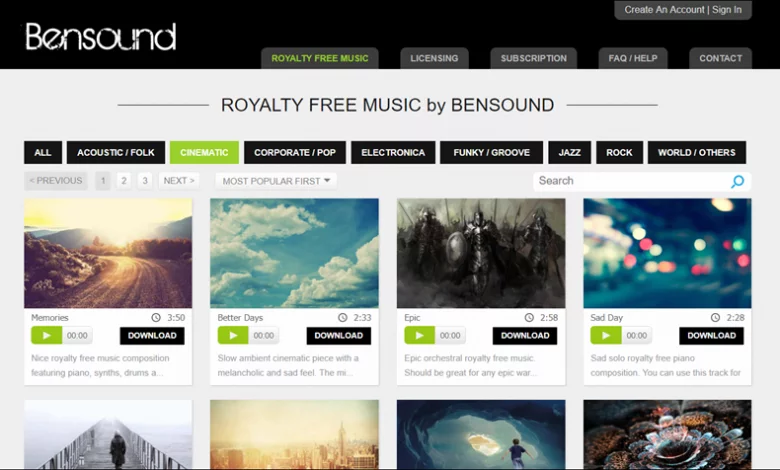Download the Memories track
This screenshot has width=780, height=470.
(152, 336)
